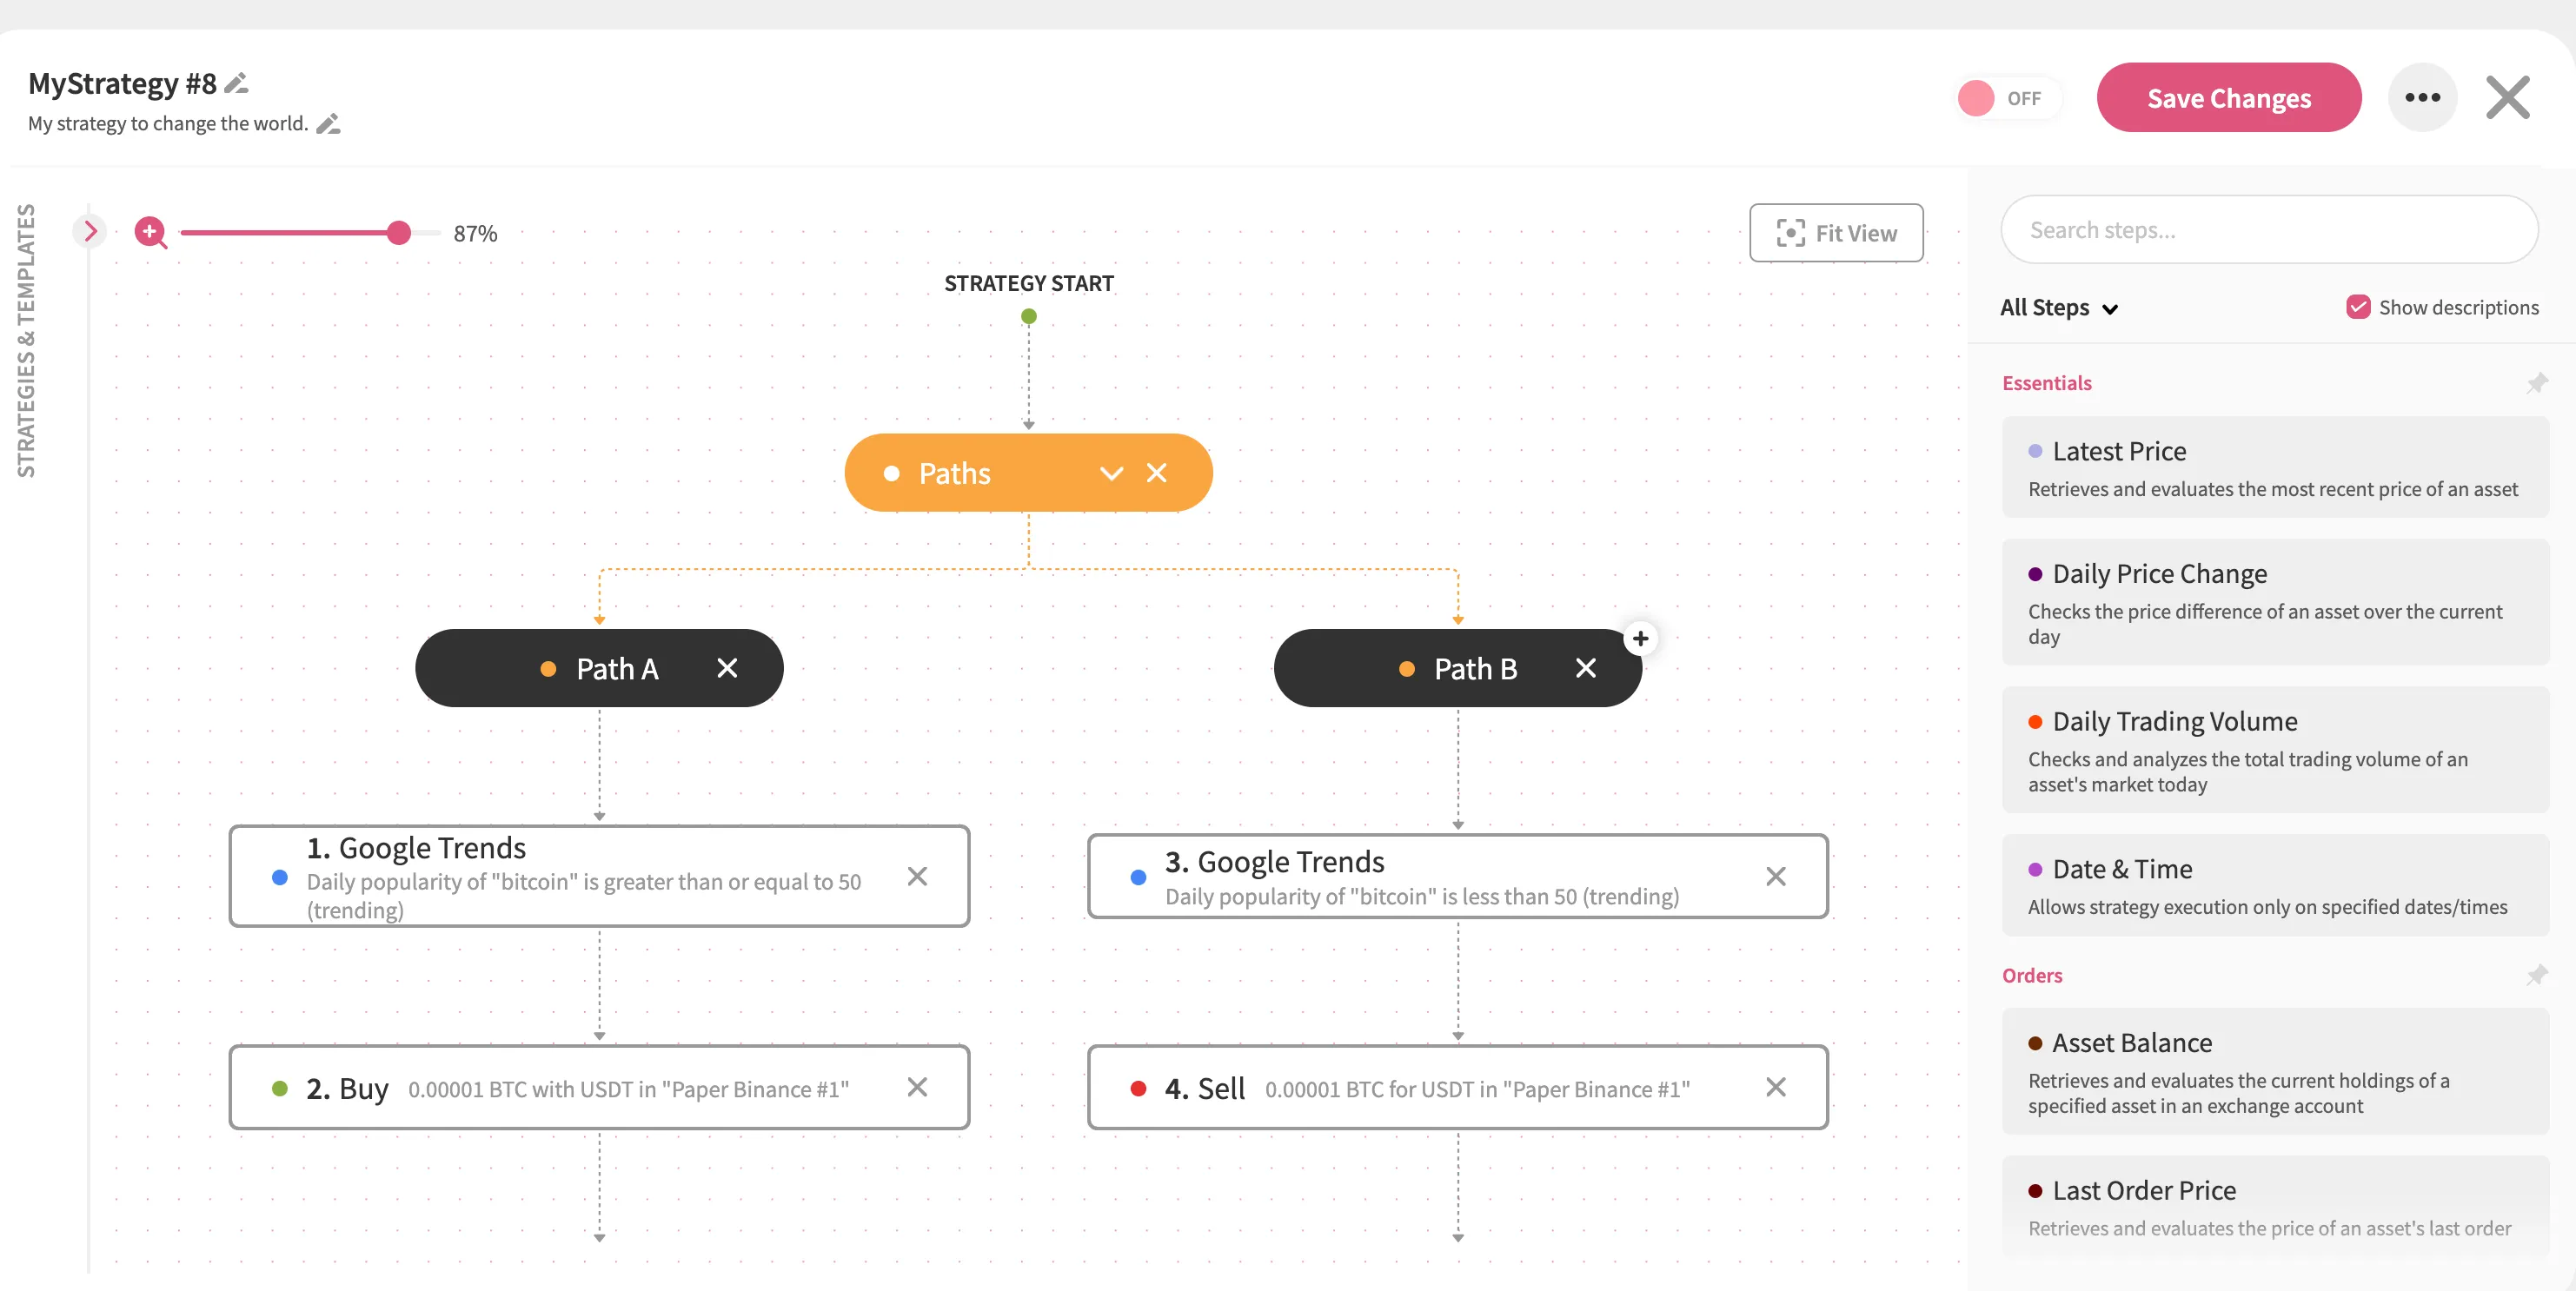Click the Strategy Start green dot
The image size is (2576, 1291).
[x=1029, y=317]
